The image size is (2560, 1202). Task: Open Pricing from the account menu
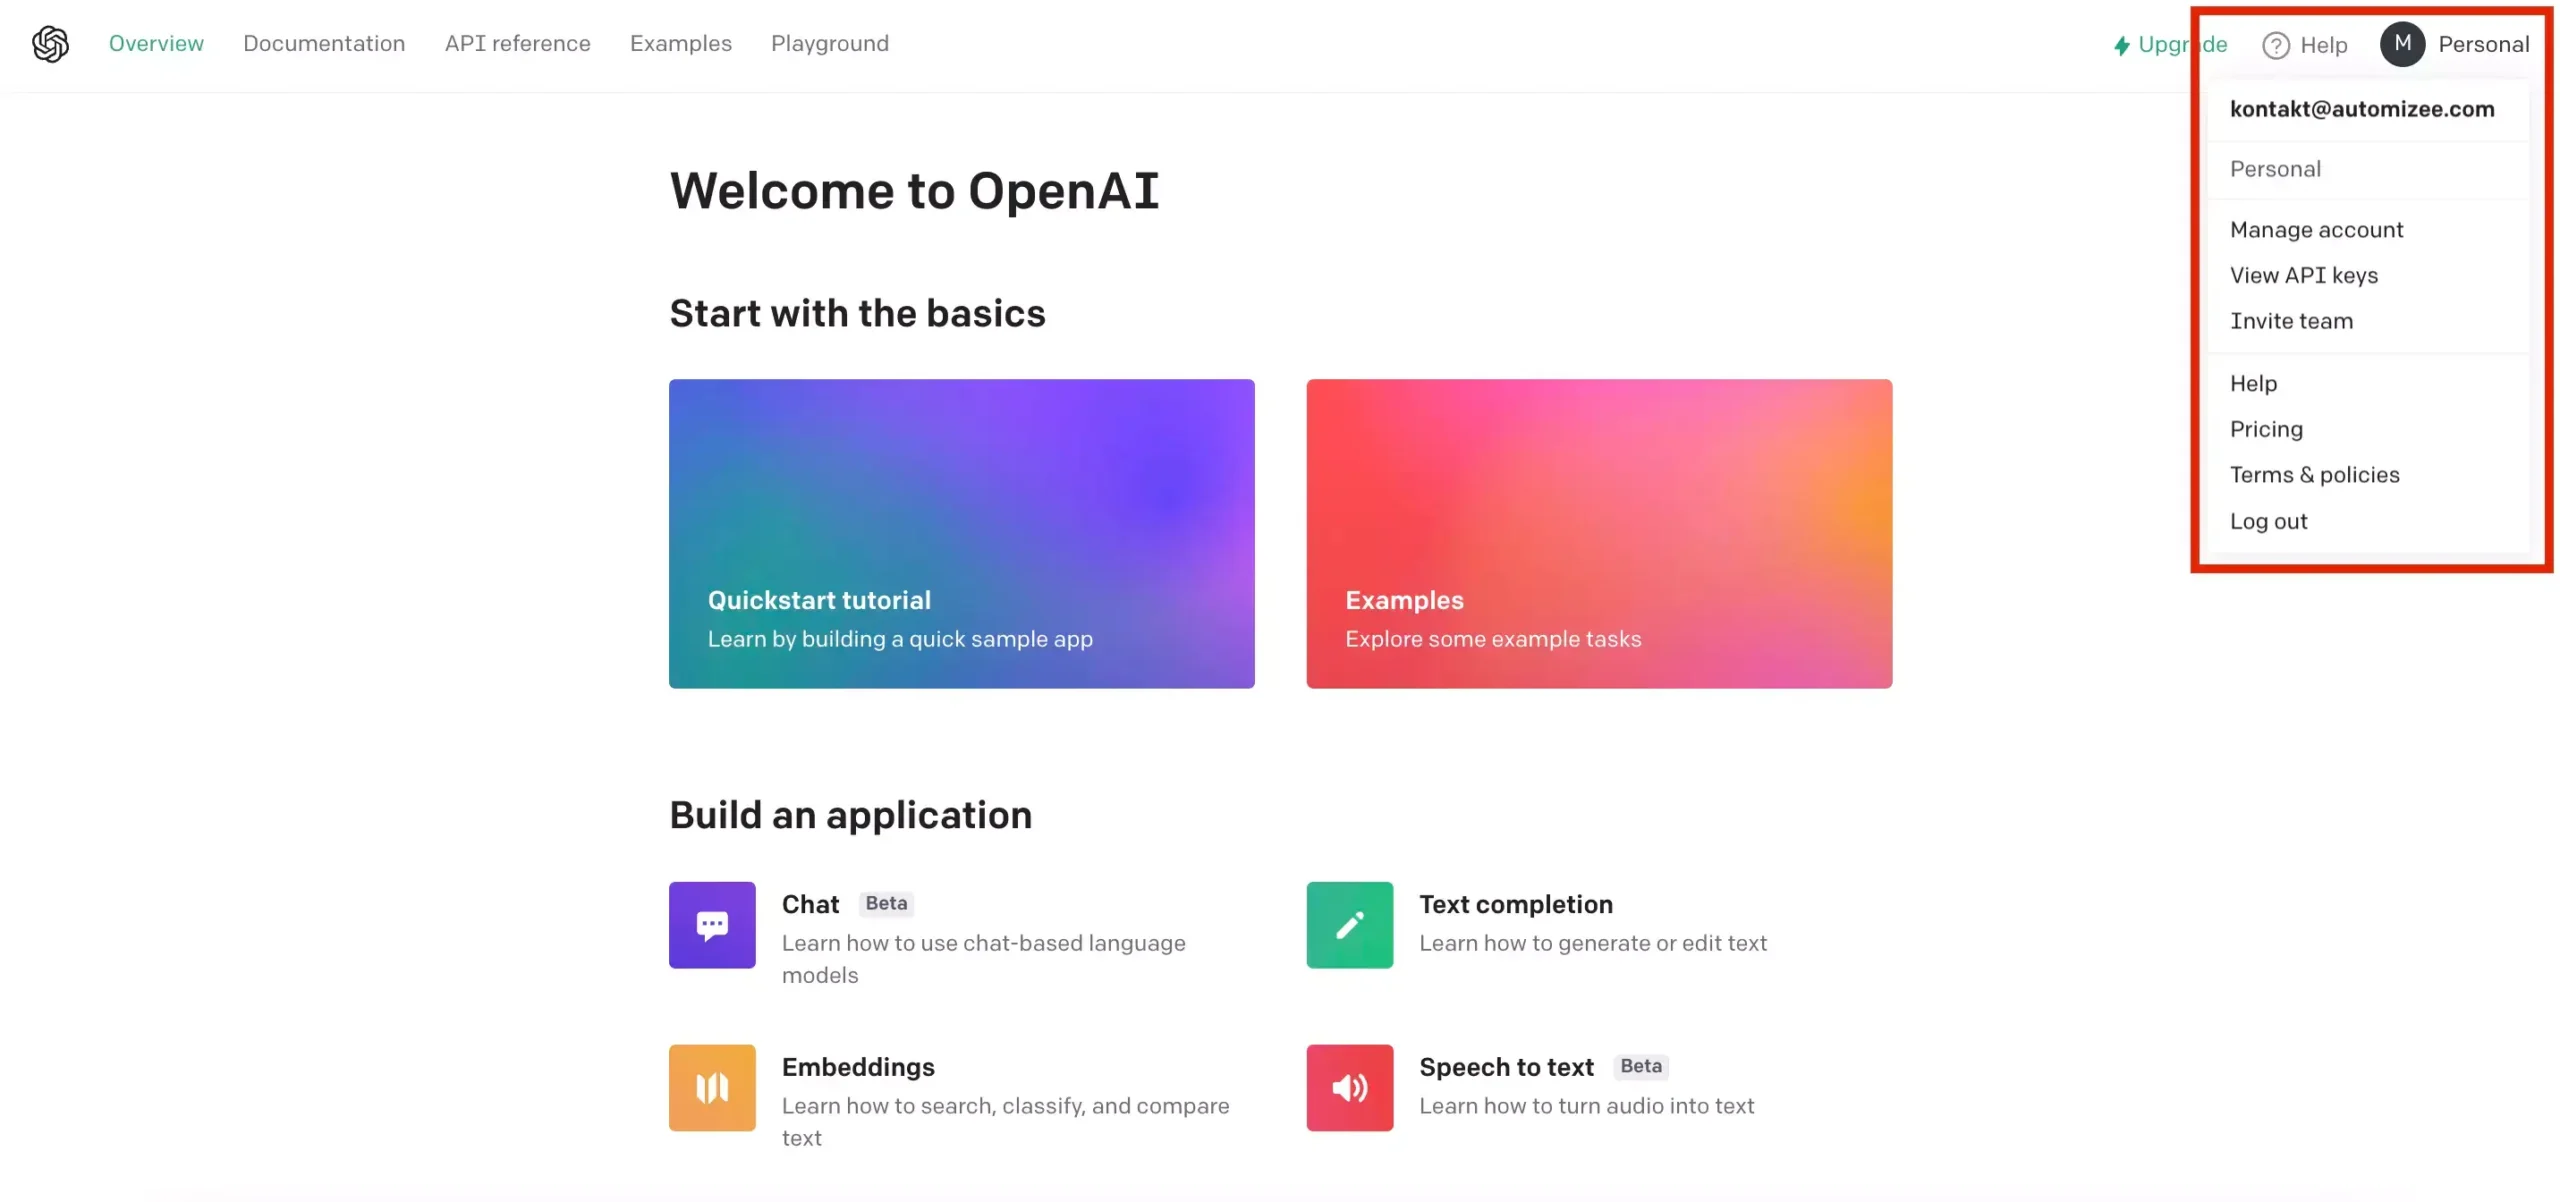2266,429
